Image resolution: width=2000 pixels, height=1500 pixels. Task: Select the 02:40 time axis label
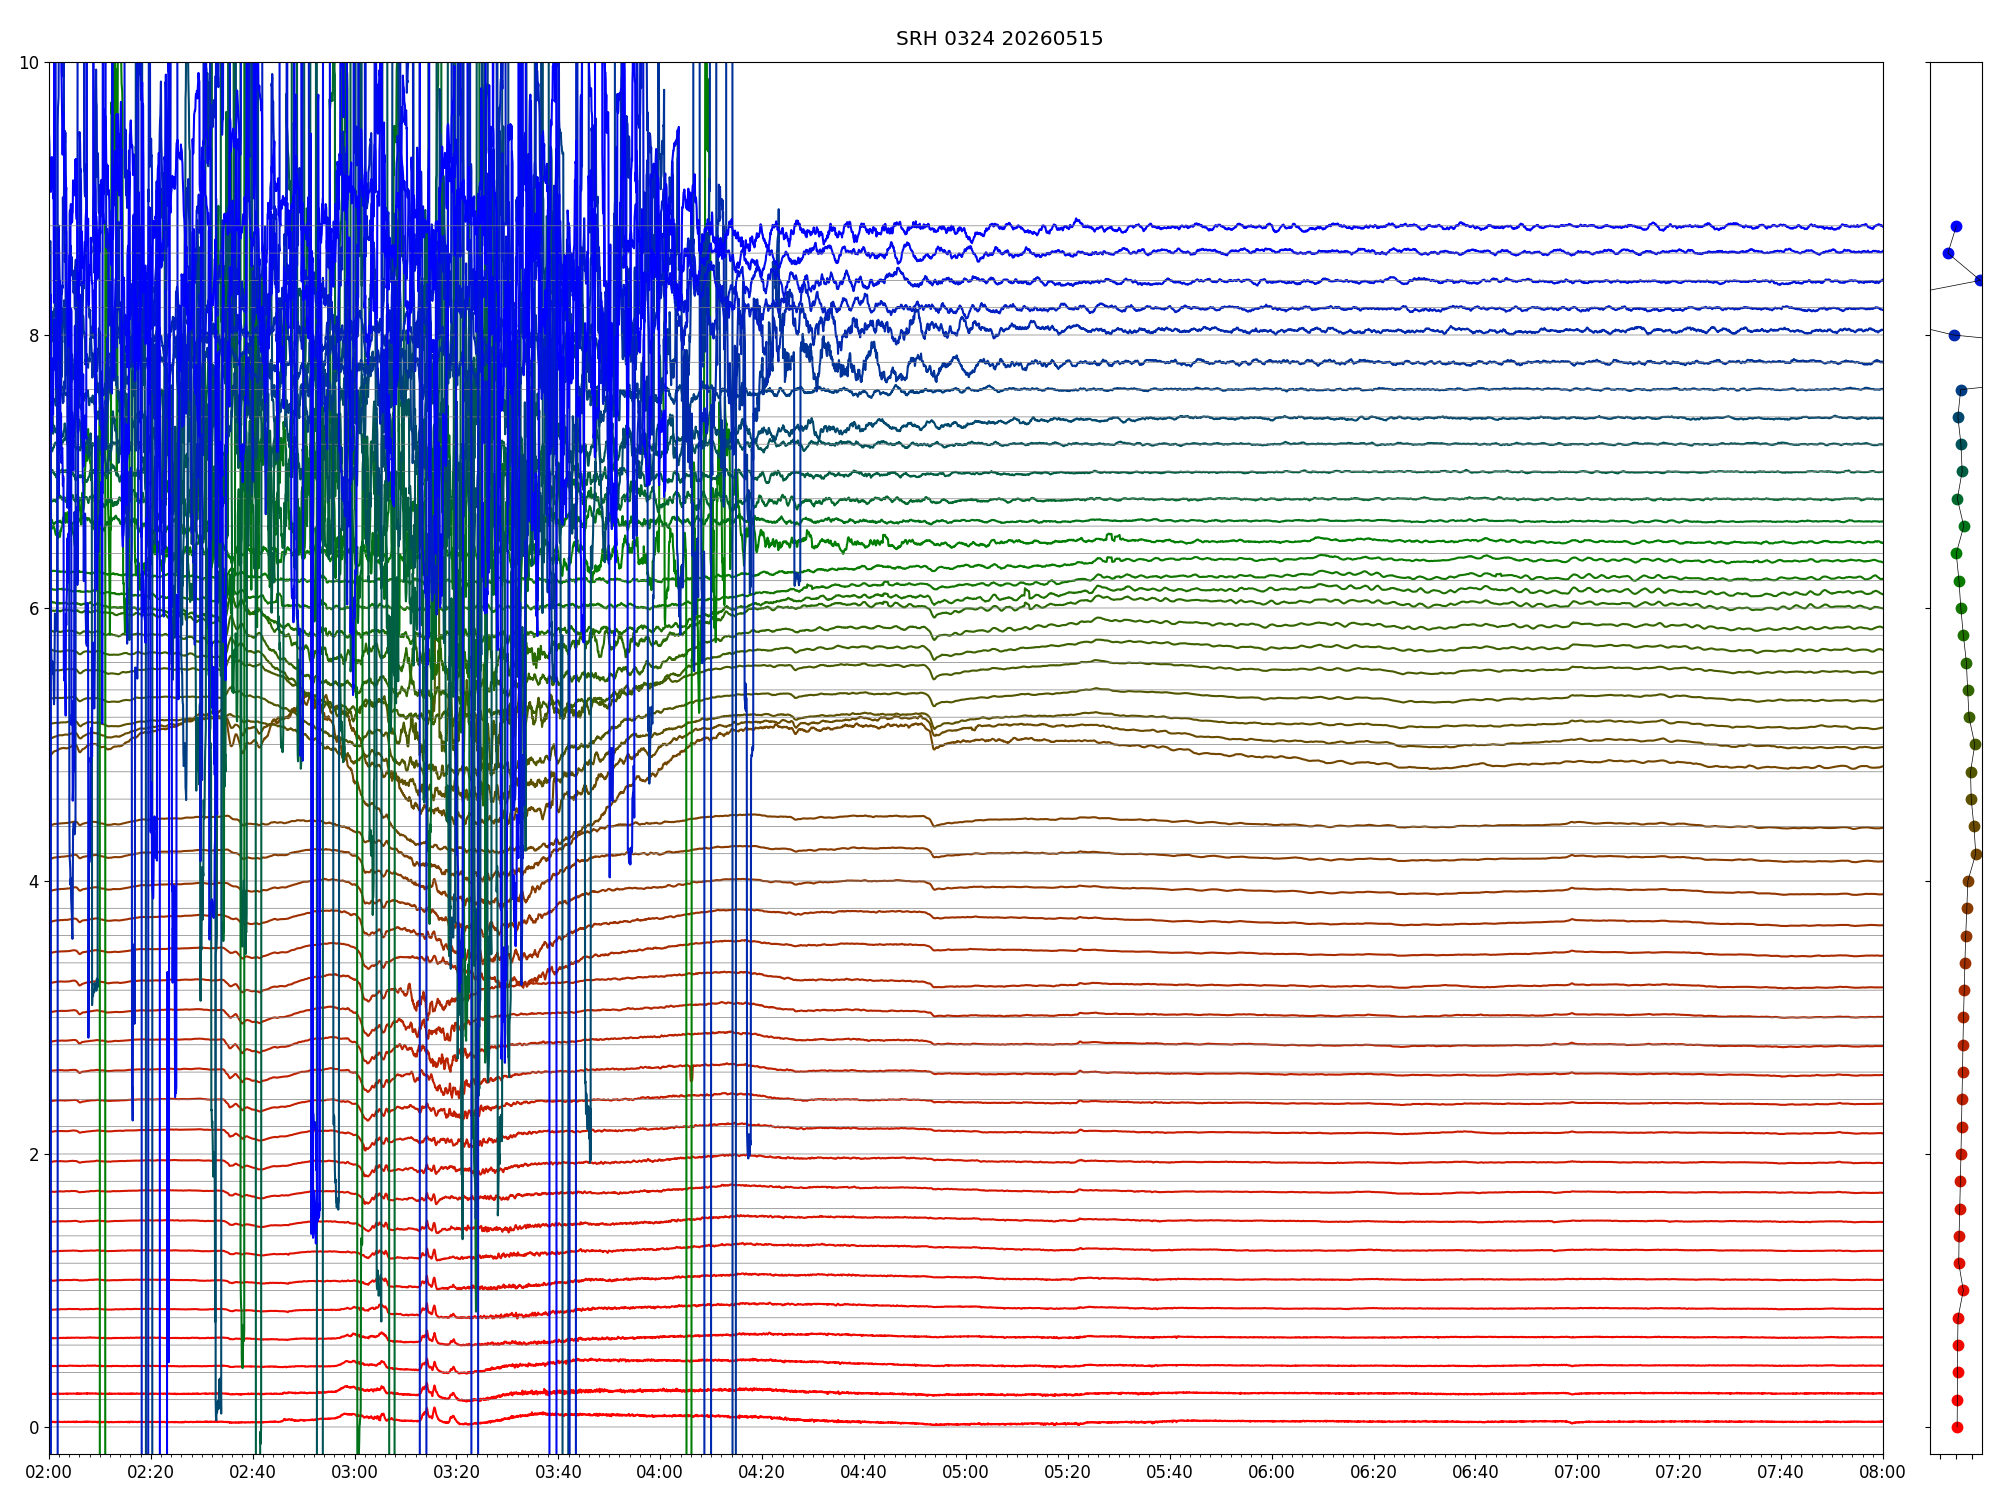coord(253,1472)
